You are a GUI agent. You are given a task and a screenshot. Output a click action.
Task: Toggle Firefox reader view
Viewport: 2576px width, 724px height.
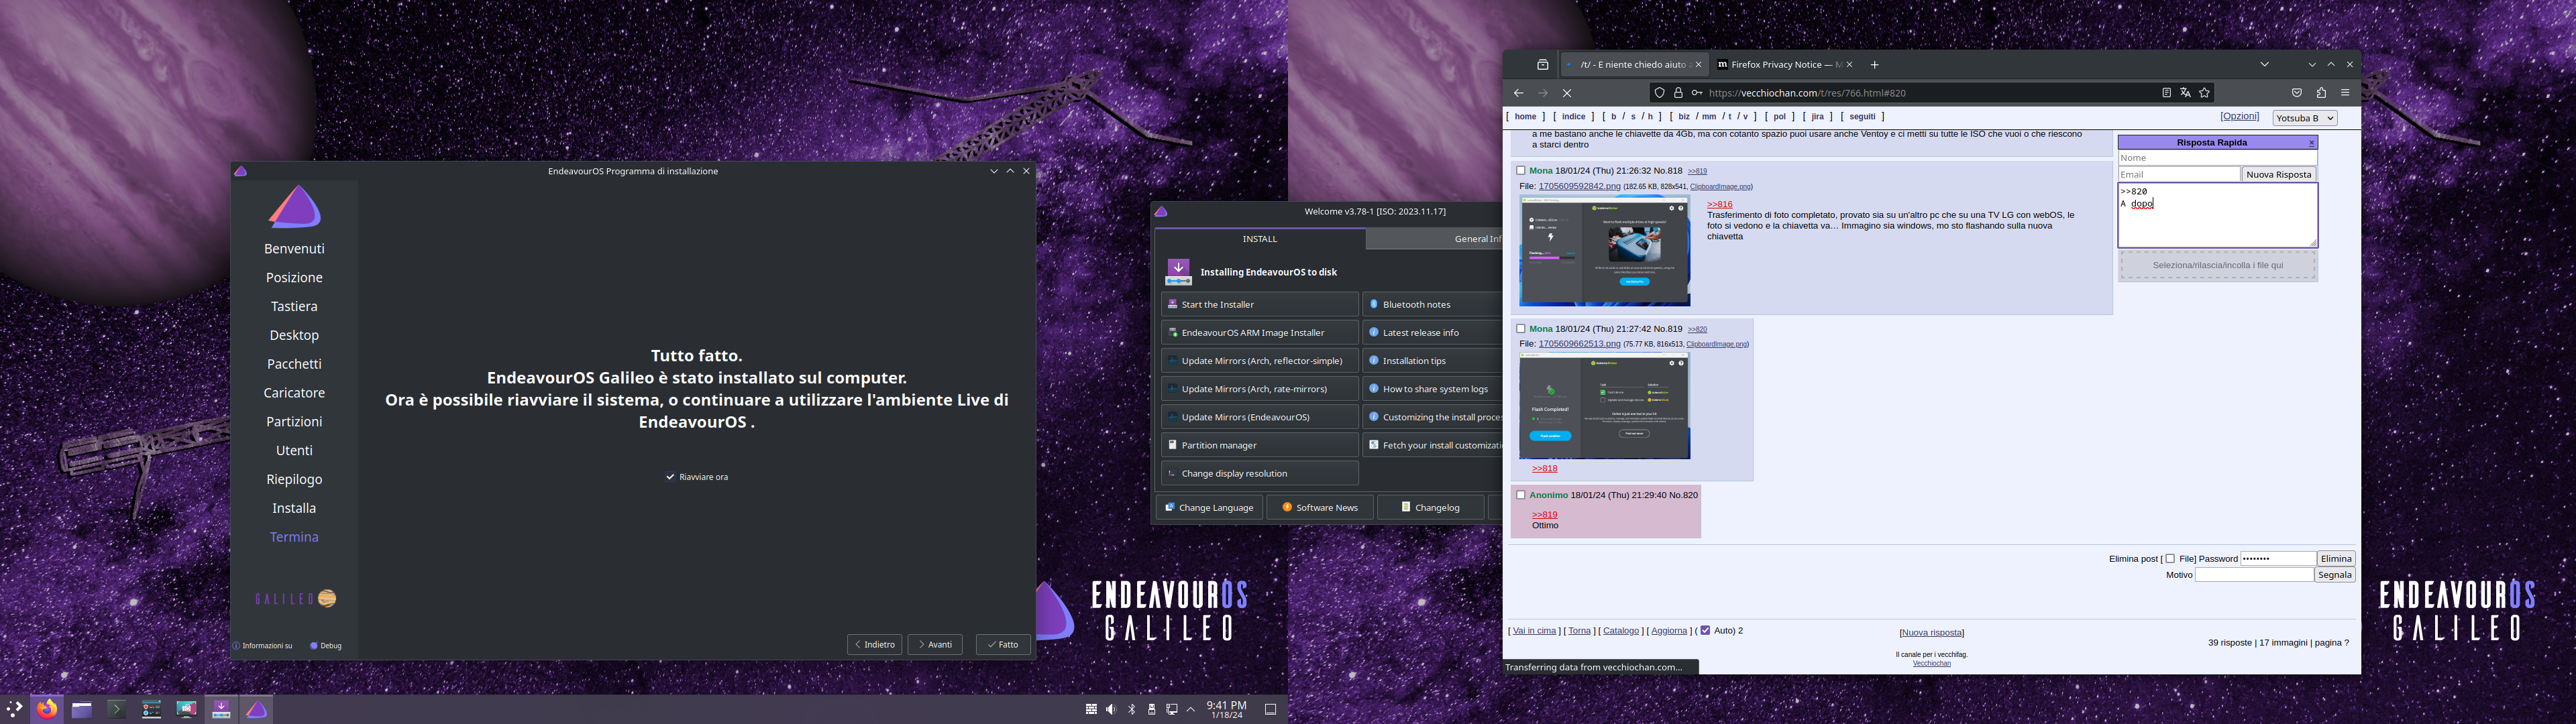point(2166,93)
